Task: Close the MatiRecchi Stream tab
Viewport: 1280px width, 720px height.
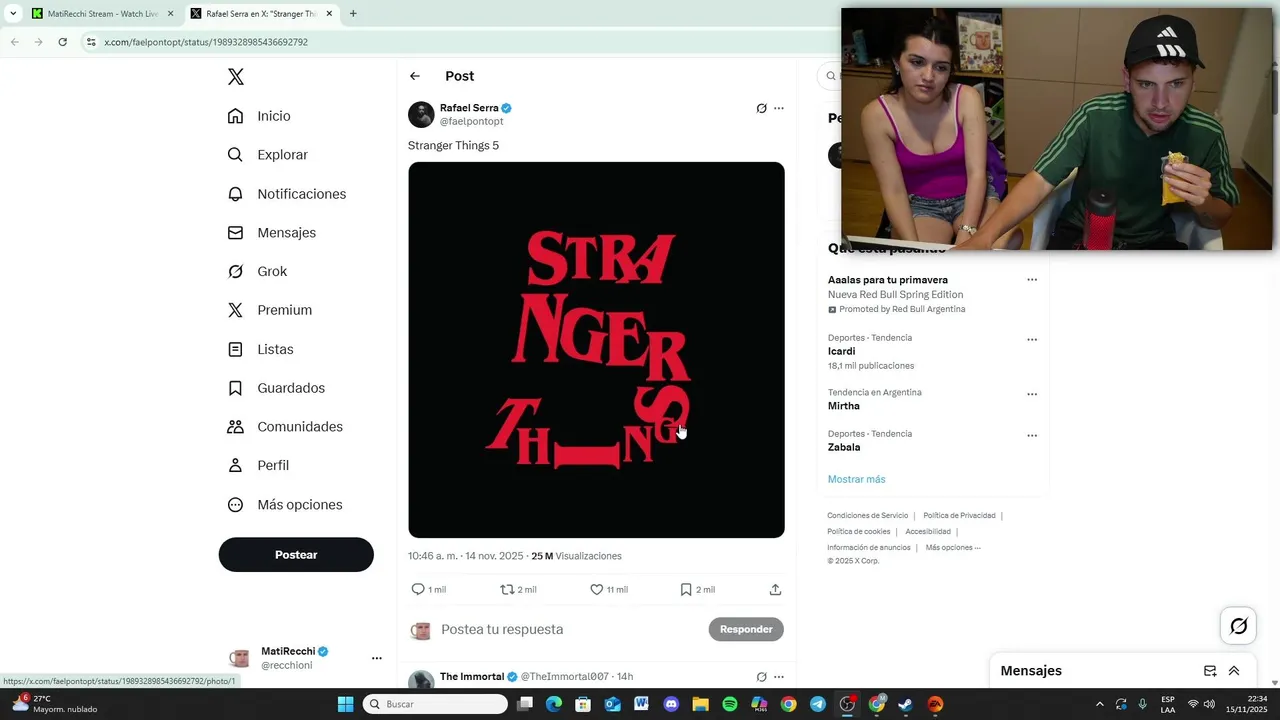Action: click(x=170, y=14)
